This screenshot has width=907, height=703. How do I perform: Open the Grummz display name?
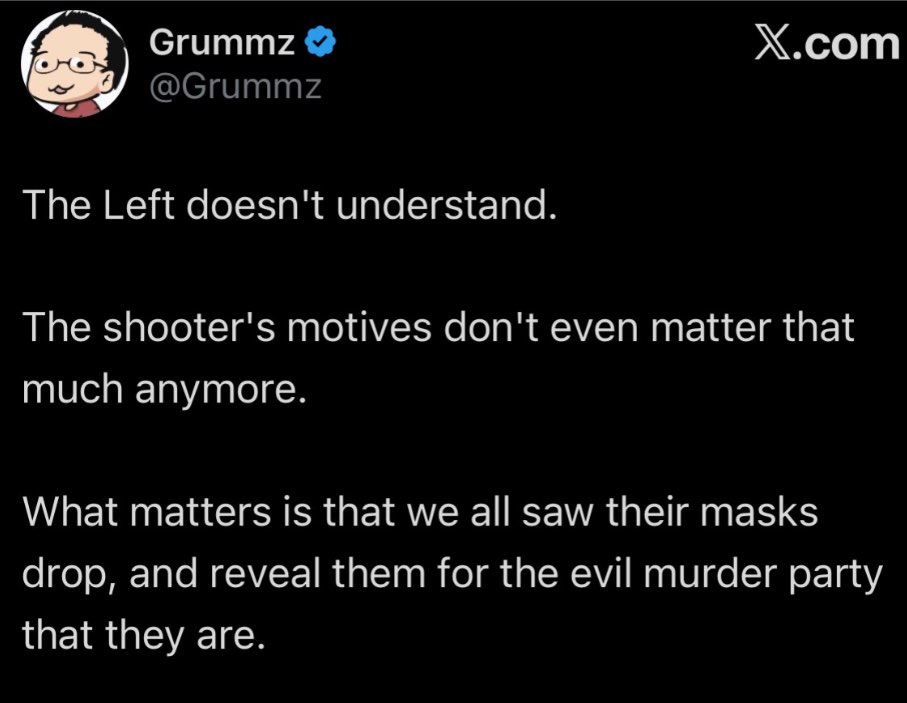click(x=222, y=43)
